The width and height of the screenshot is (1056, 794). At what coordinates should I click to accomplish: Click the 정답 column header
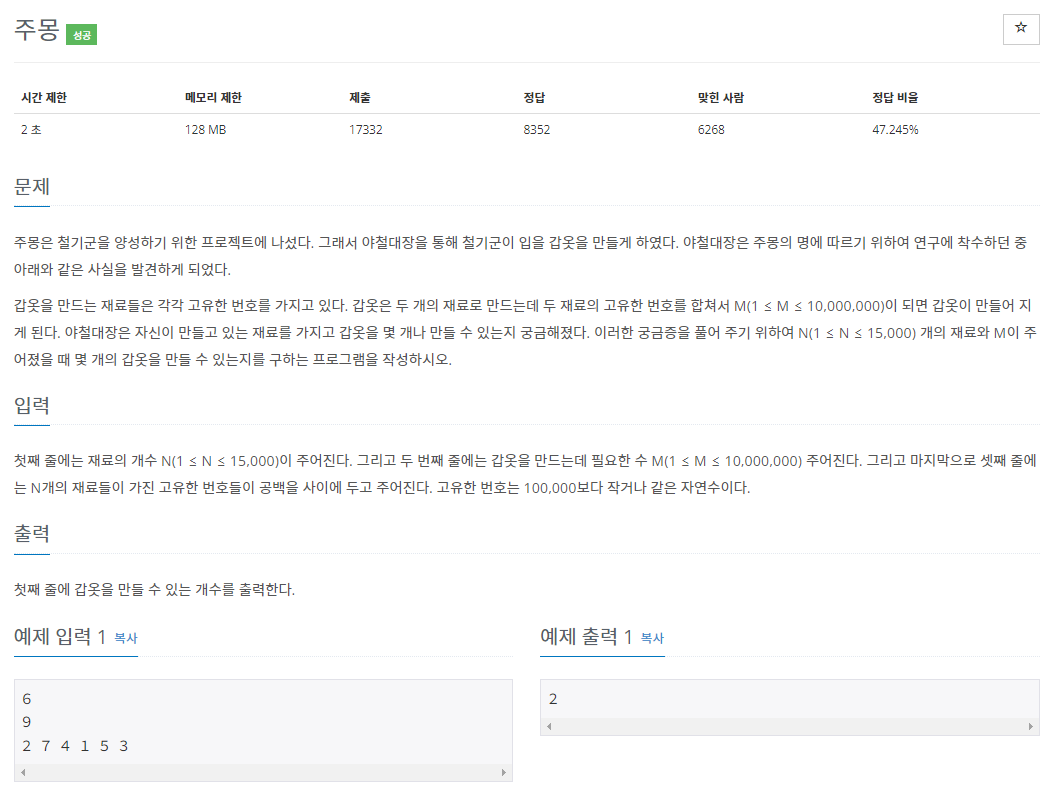pos(534,98)
